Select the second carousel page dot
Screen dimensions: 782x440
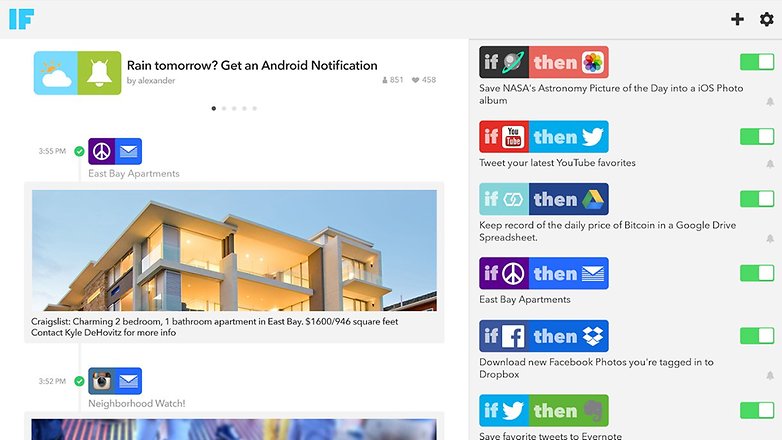224,108
